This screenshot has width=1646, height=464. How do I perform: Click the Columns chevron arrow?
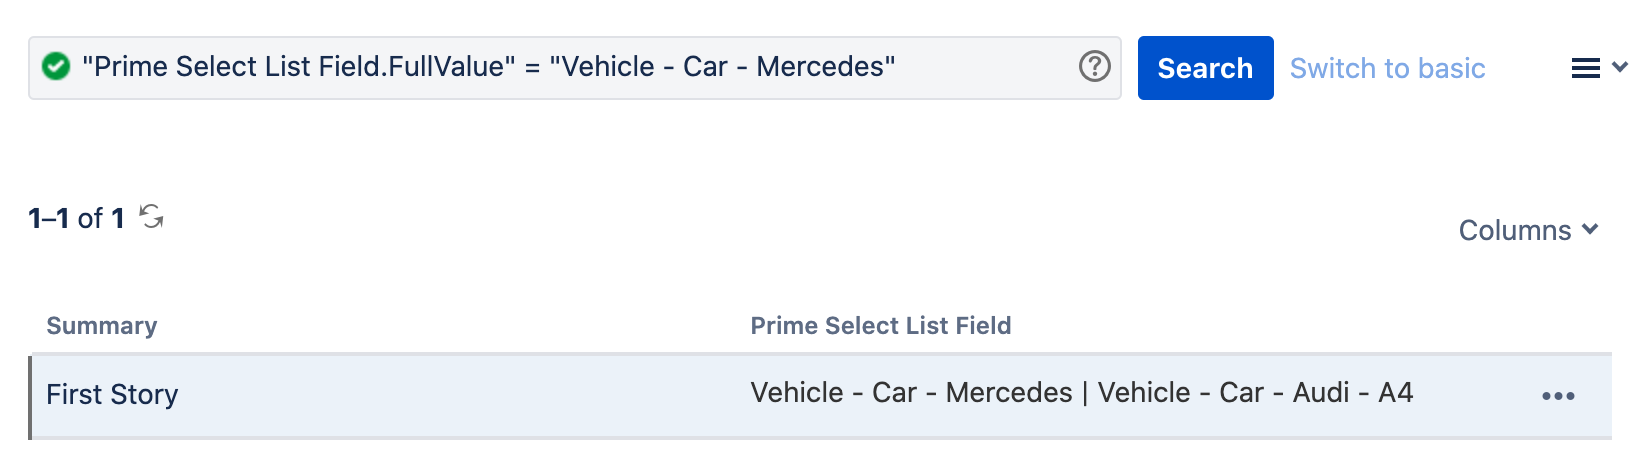[x=1590, y=230]
